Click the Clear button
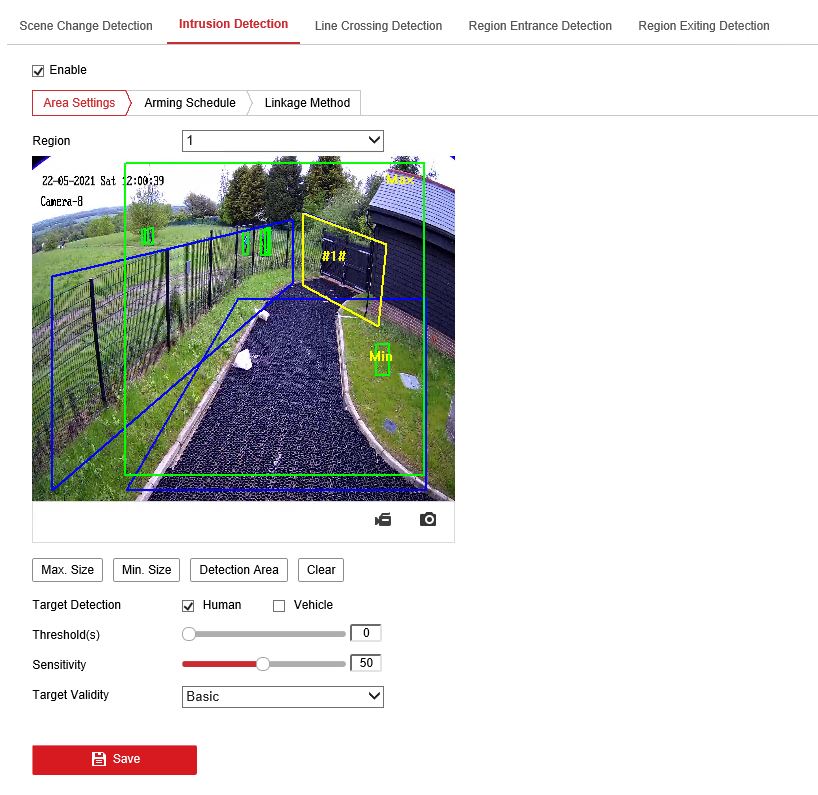This screenshot has height=795, width=818. (x=321, y=570)
